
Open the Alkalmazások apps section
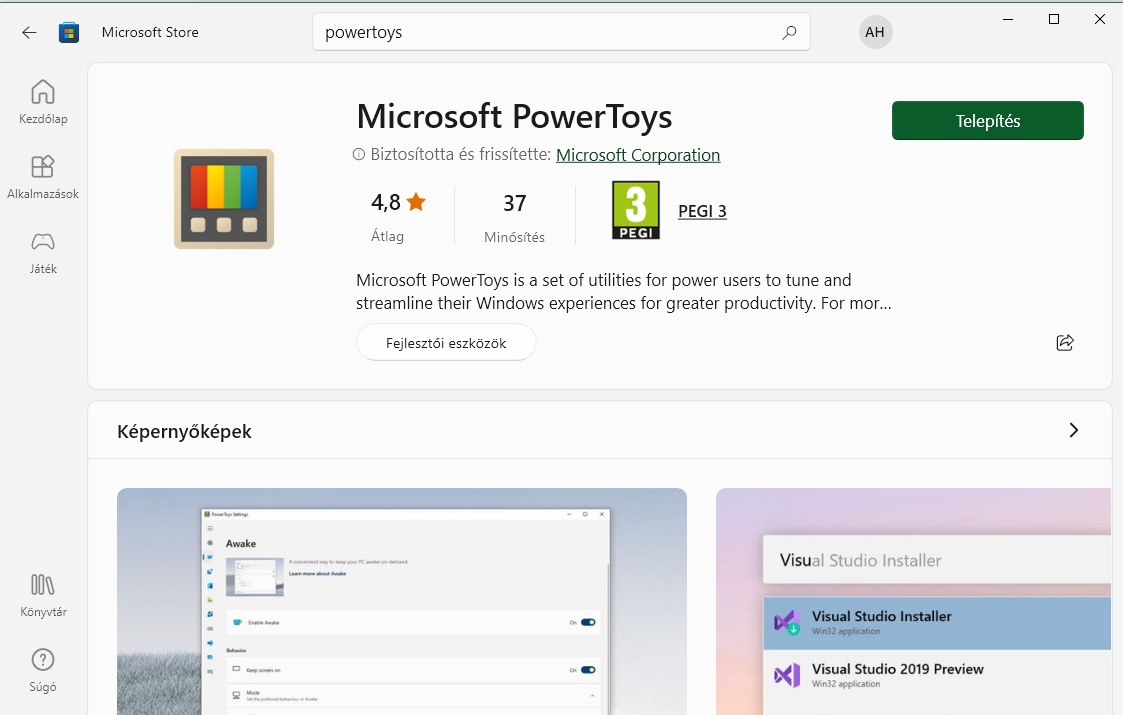[43, 177]
